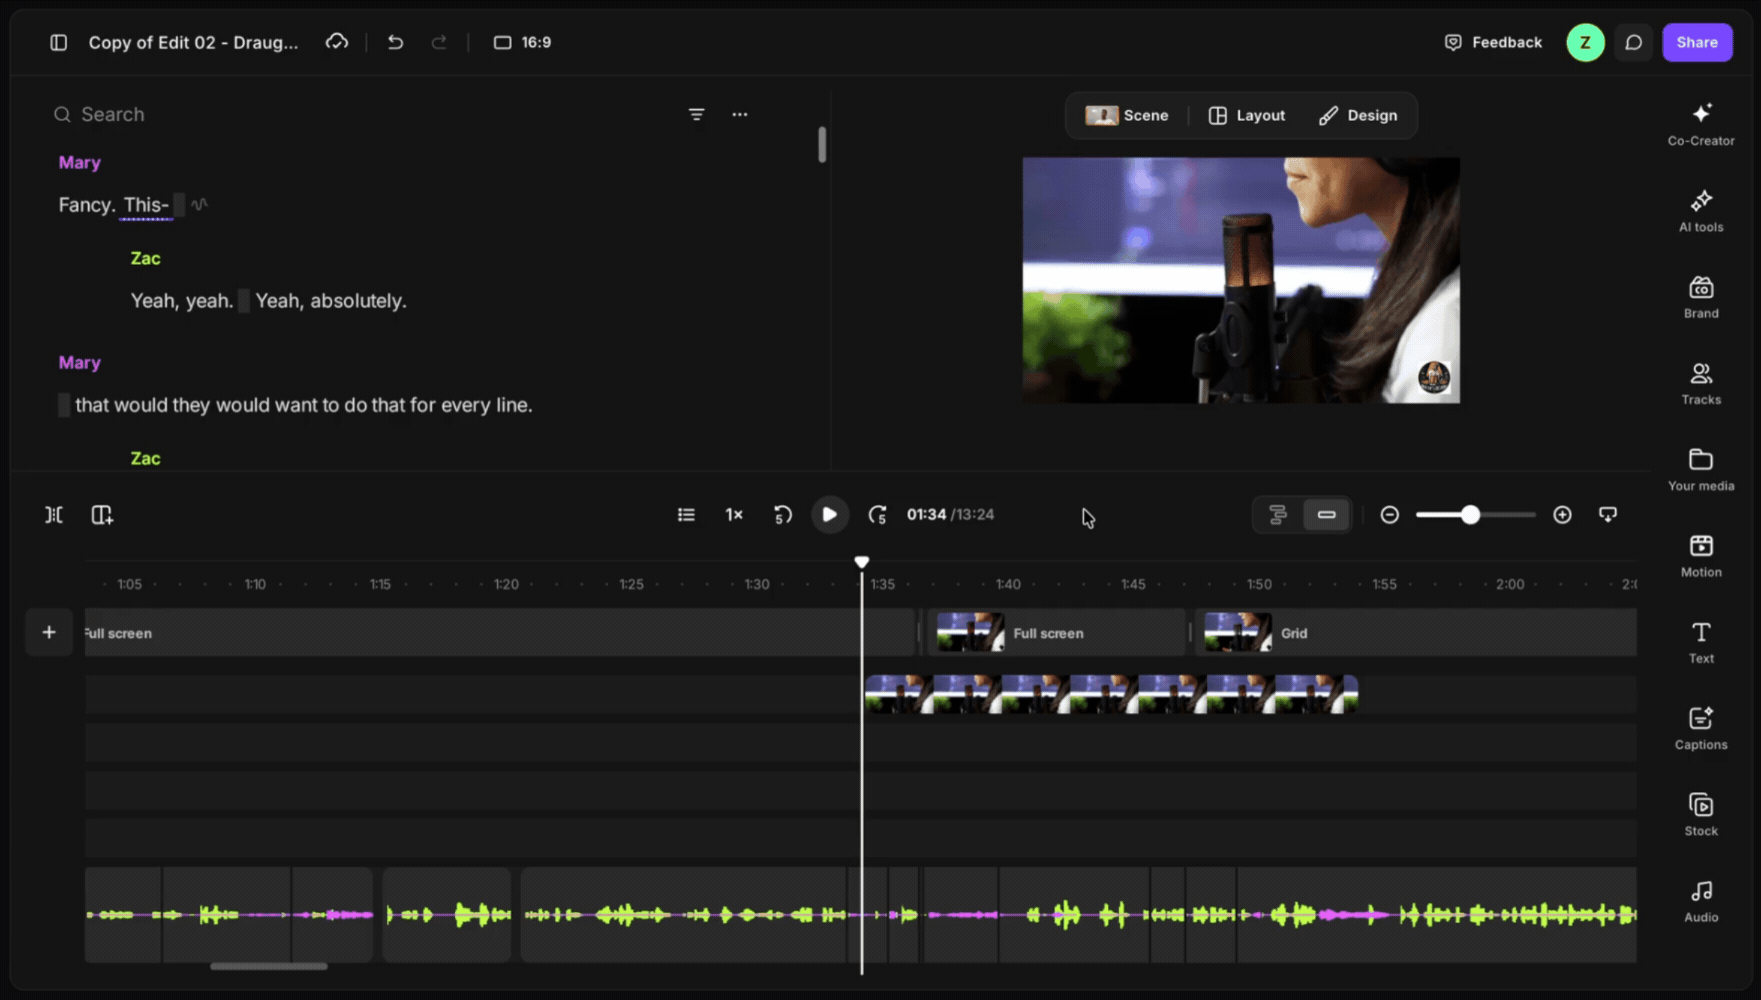Open the Captions panel
This screenshot has height=1000, width=1761.
[x=1701, y=728]
